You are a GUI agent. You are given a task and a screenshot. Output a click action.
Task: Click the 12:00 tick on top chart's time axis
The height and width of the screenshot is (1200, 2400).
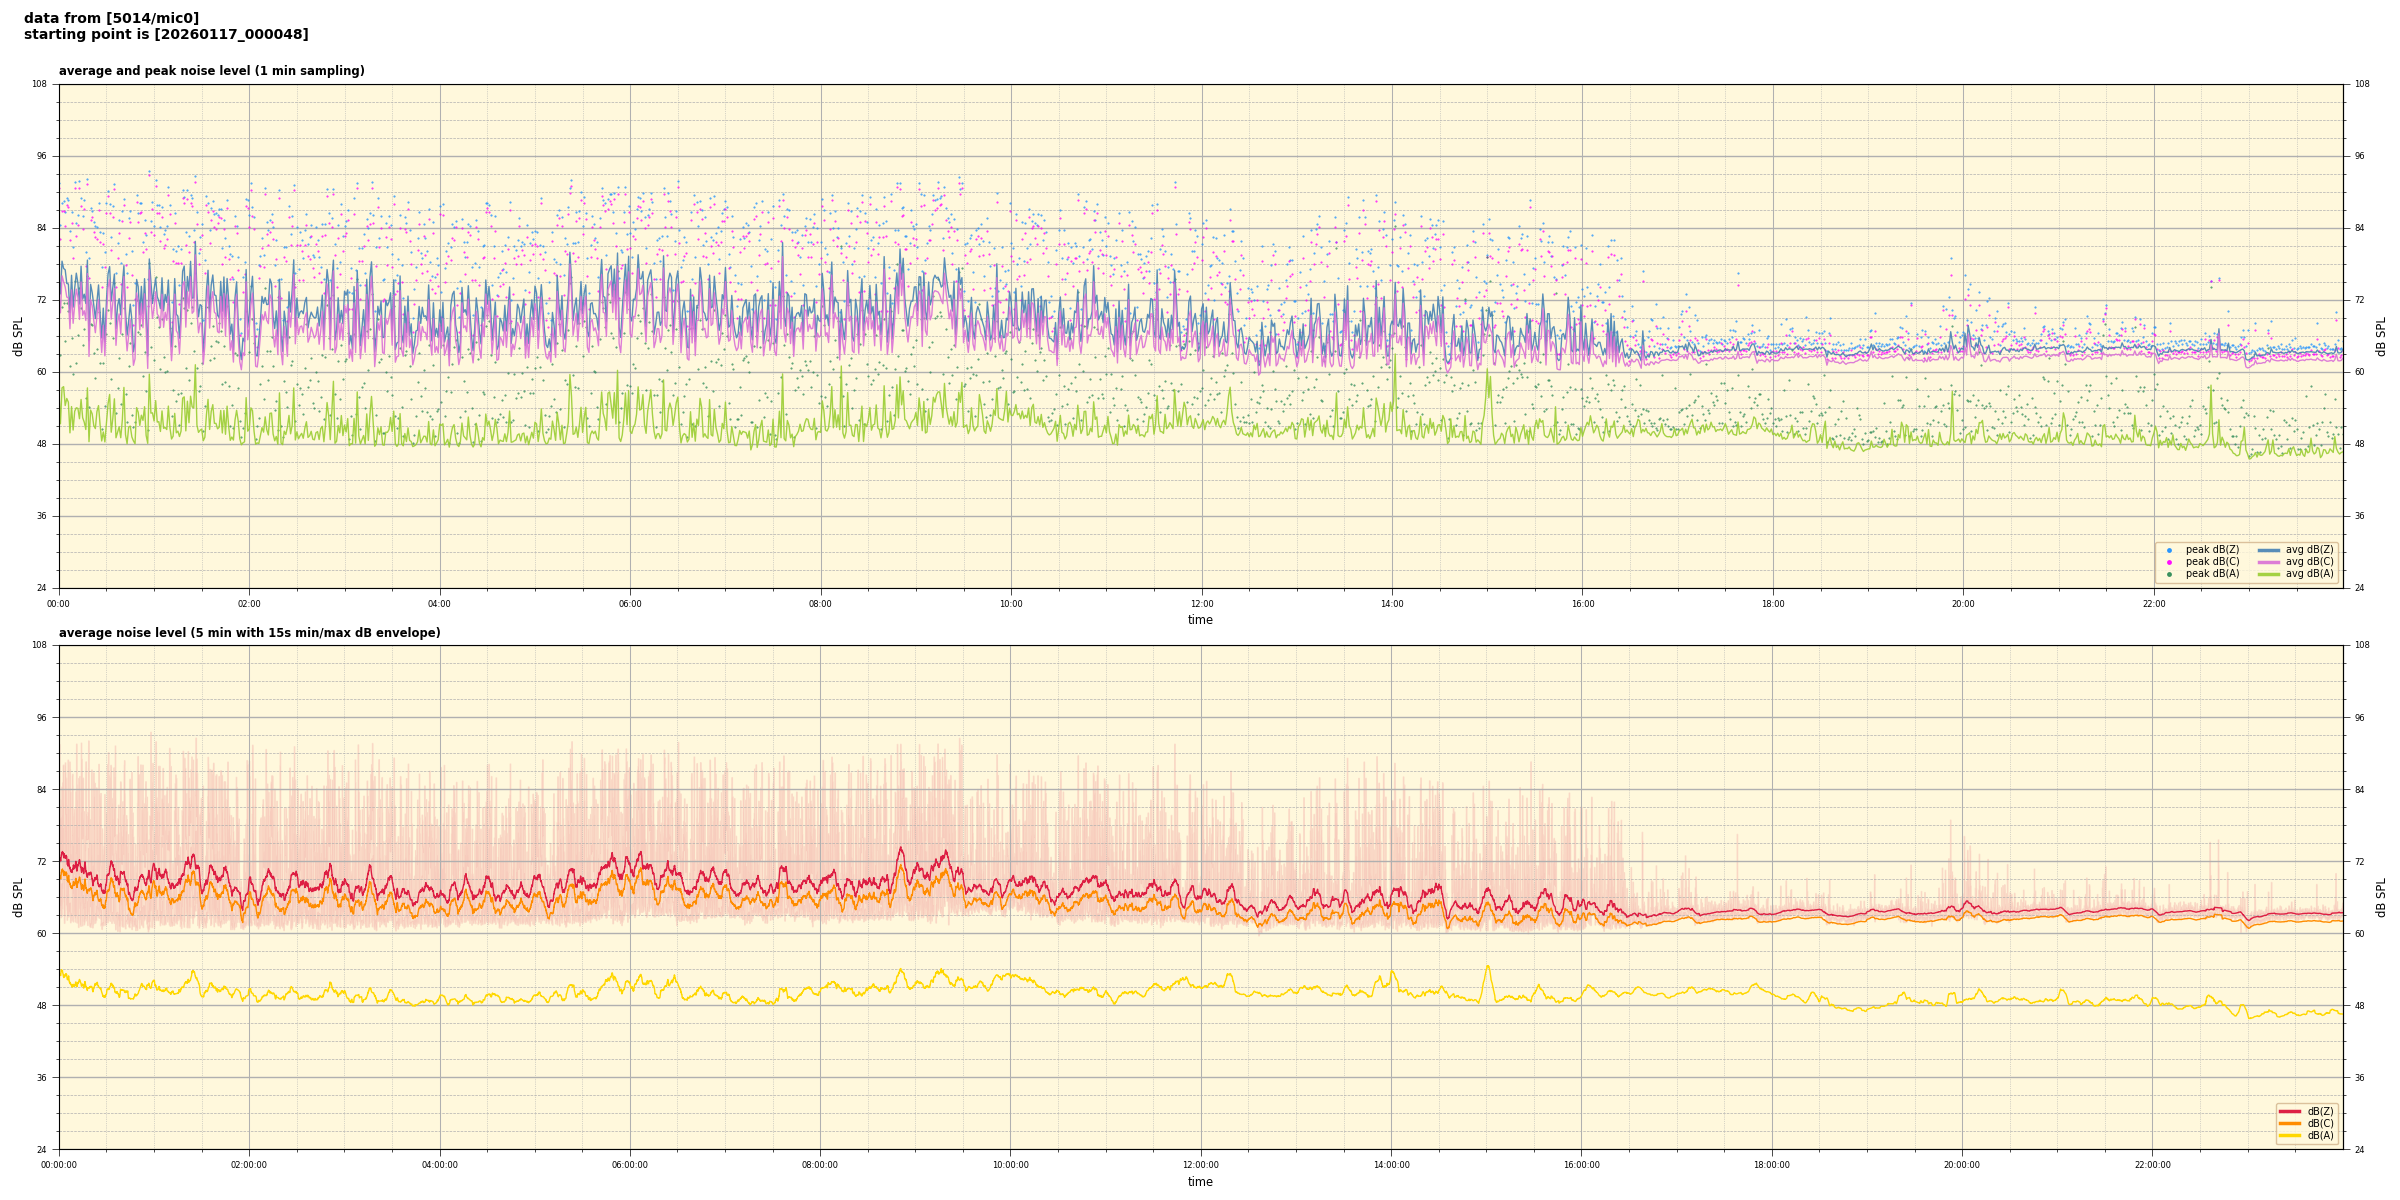(x=1201, y=604)
